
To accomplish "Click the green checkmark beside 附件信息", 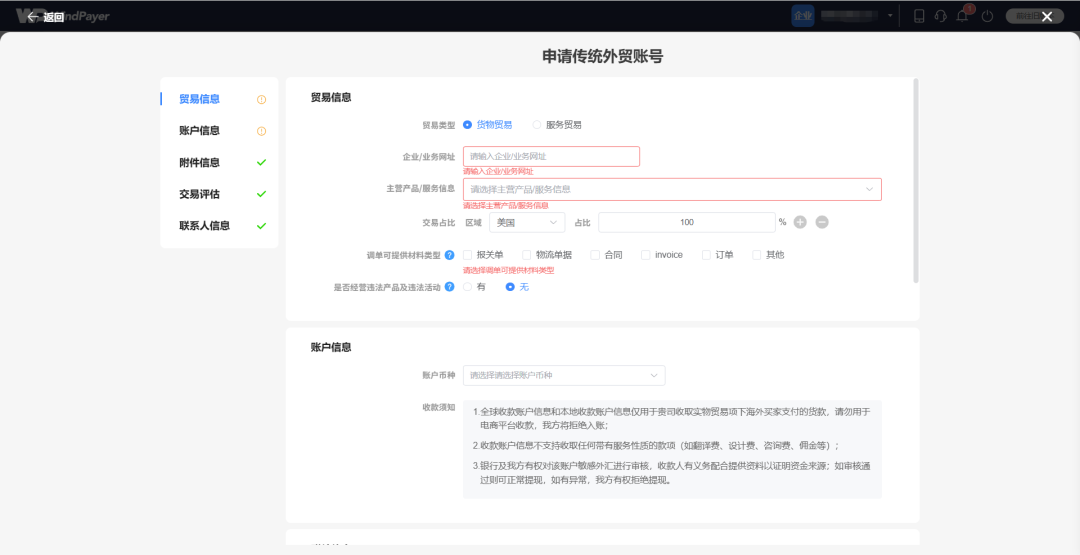I will tap(261, 163).
